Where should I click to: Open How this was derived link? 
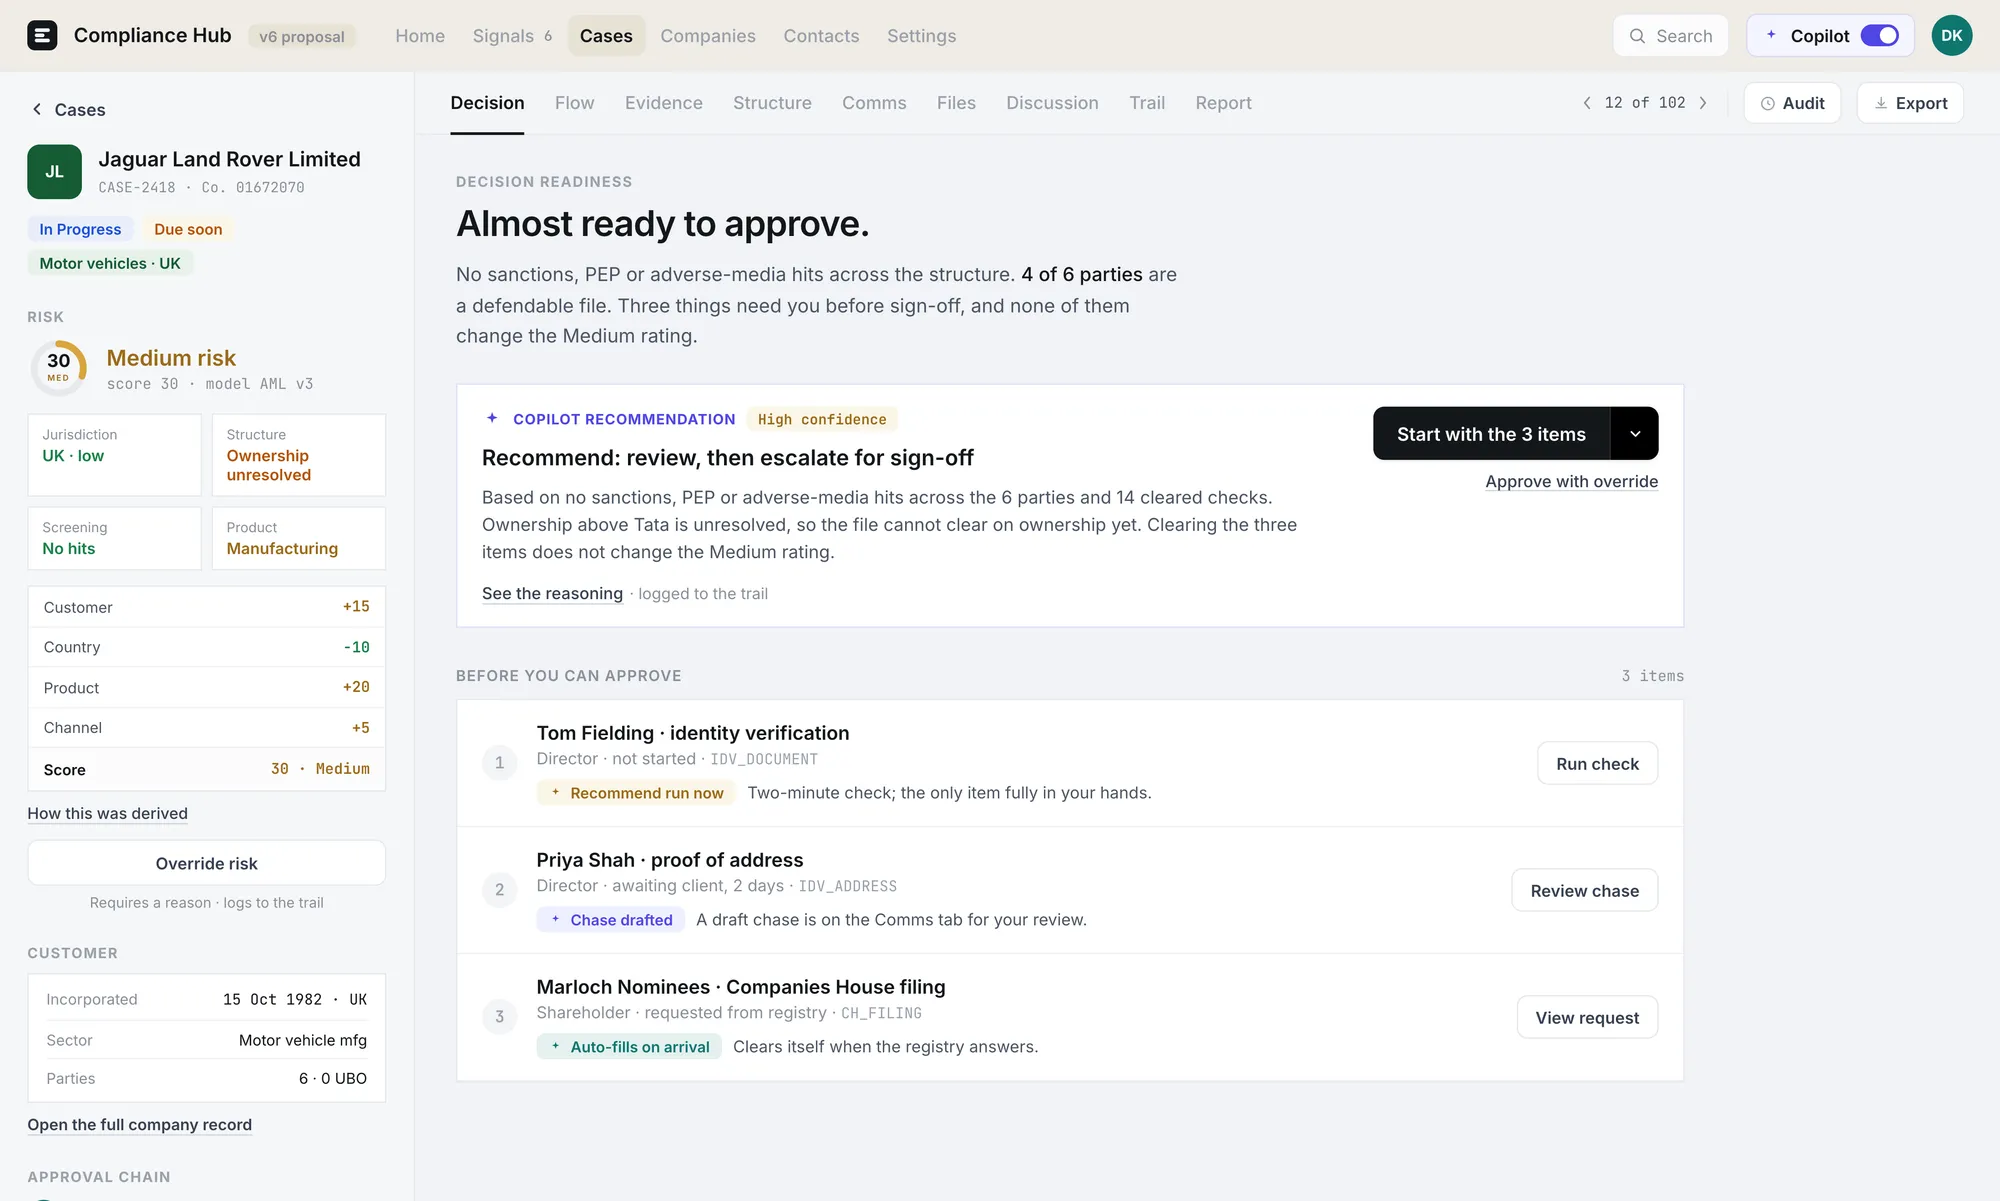[x=107, y=814]
